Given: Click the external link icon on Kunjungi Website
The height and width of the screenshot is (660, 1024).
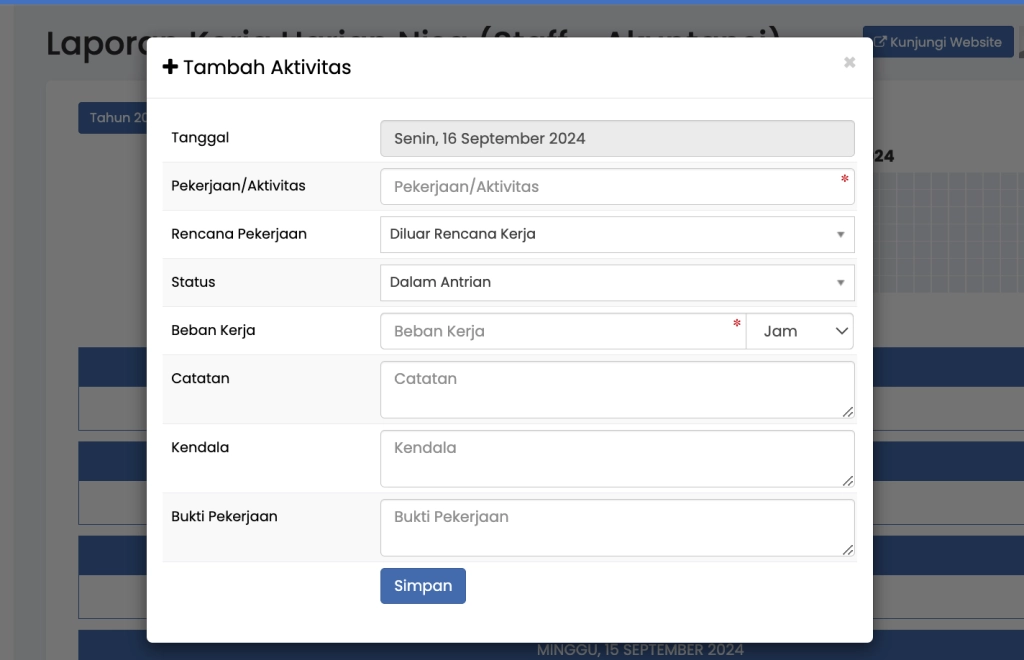Looking at the screenshot, I should (882, 41).
